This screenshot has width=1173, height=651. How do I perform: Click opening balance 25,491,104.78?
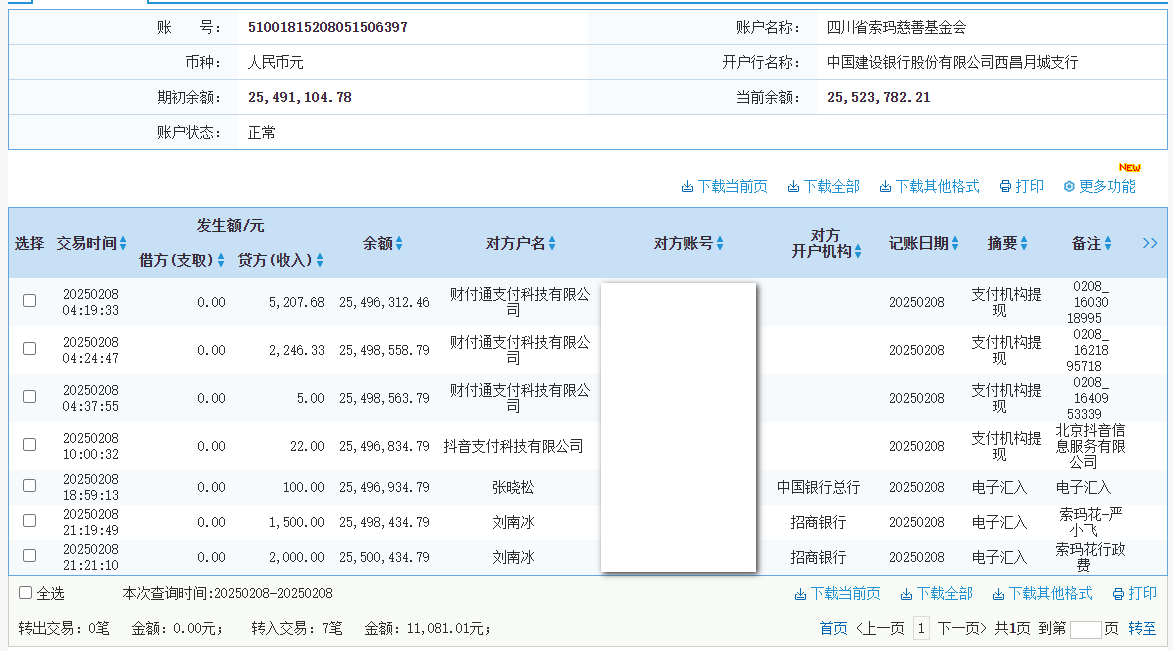click(x=300, y=97)
